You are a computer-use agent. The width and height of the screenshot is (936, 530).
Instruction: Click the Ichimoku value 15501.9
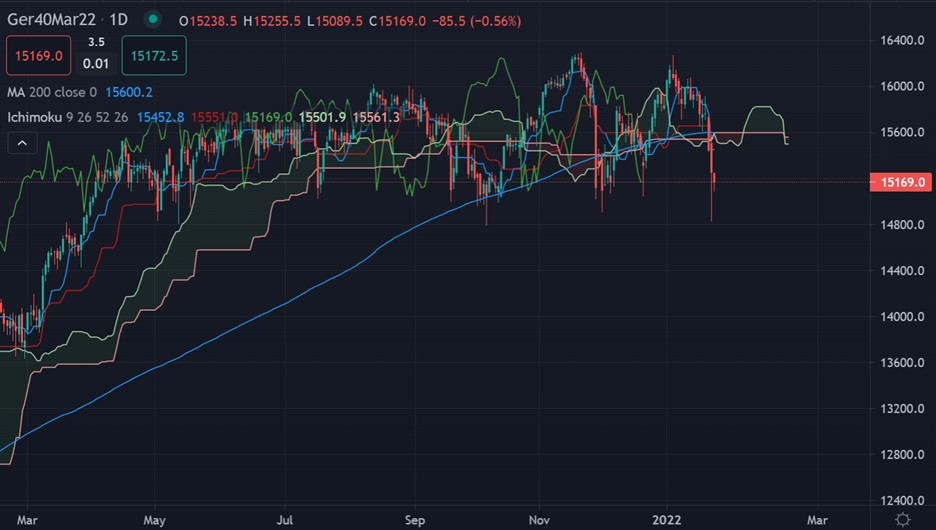pos(322,117)
